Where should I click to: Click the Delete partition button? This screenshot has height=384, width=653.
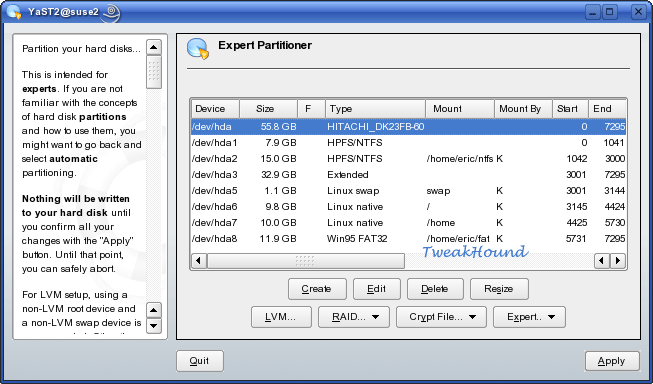coord(435,289)
